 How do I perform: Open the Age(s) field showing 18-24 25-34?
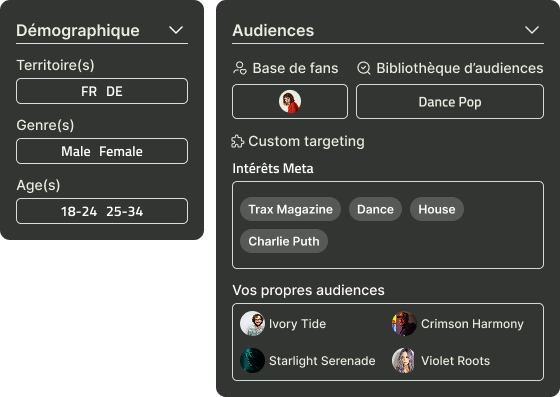(x=102, y=211)
